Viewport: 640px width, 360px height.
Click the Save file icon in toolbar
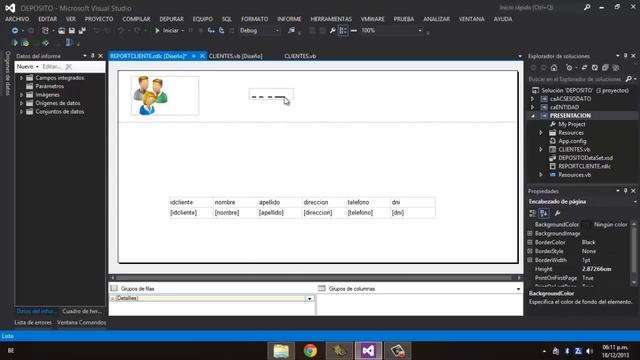(x=72, y=31)
